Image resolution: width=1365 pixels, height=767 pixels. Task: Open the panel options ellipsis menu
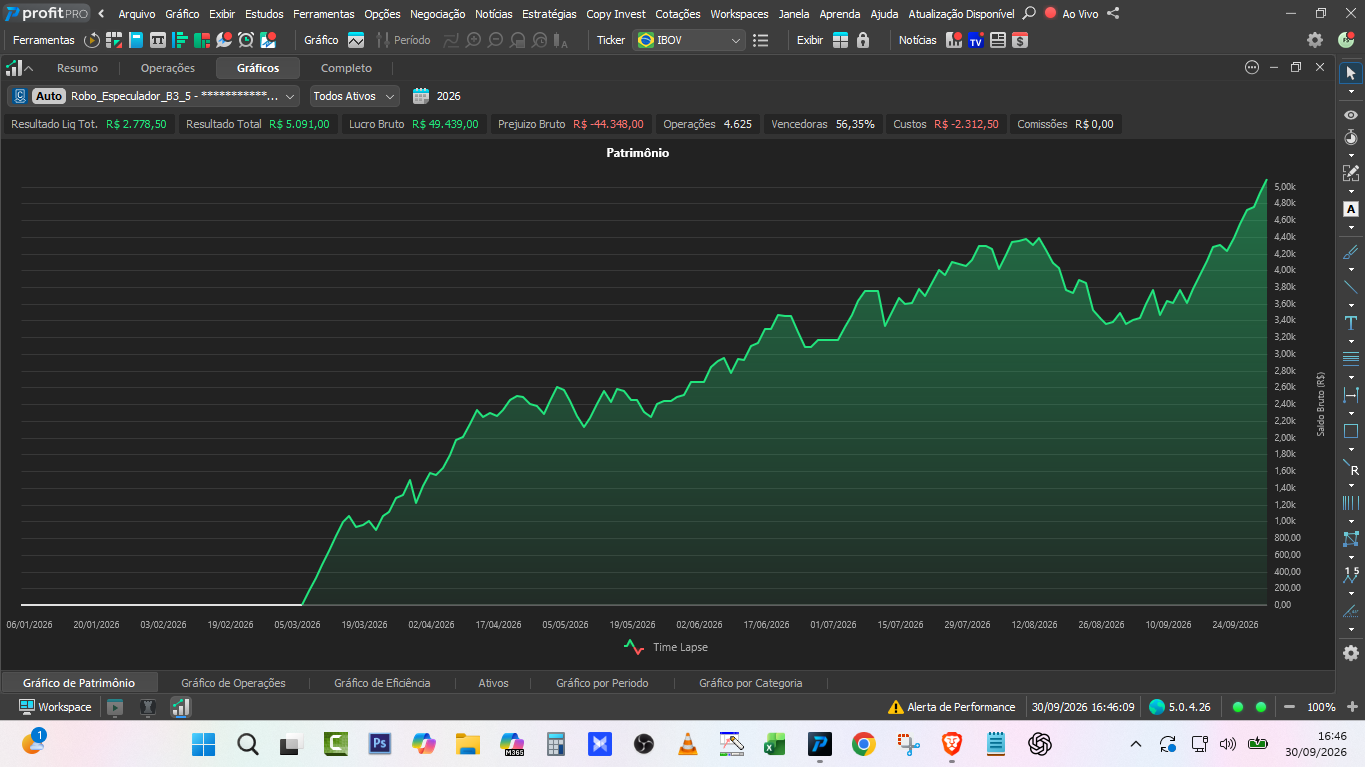pos(1252,67)
